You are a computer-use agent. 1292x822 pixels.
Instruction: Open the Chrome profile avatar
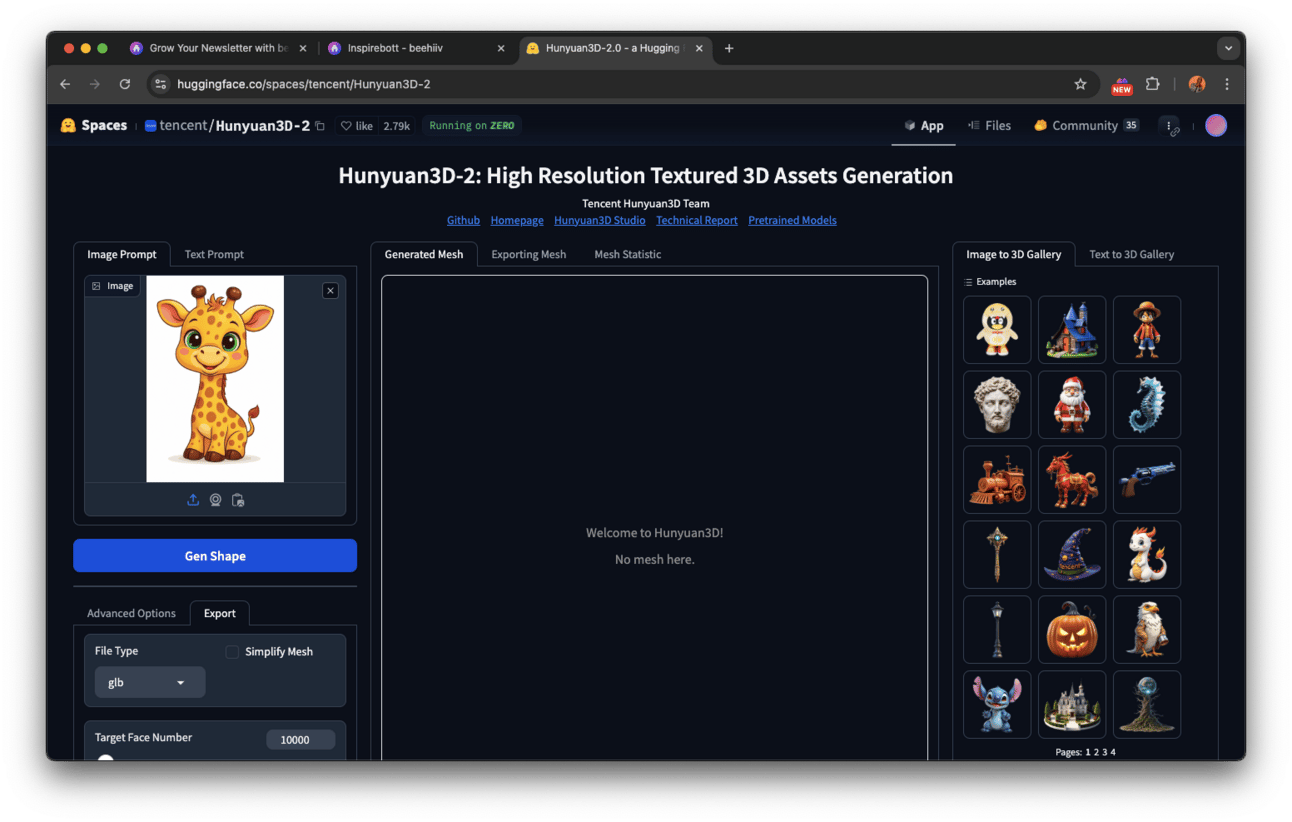pyautogui.click(x=1197, y=84)
